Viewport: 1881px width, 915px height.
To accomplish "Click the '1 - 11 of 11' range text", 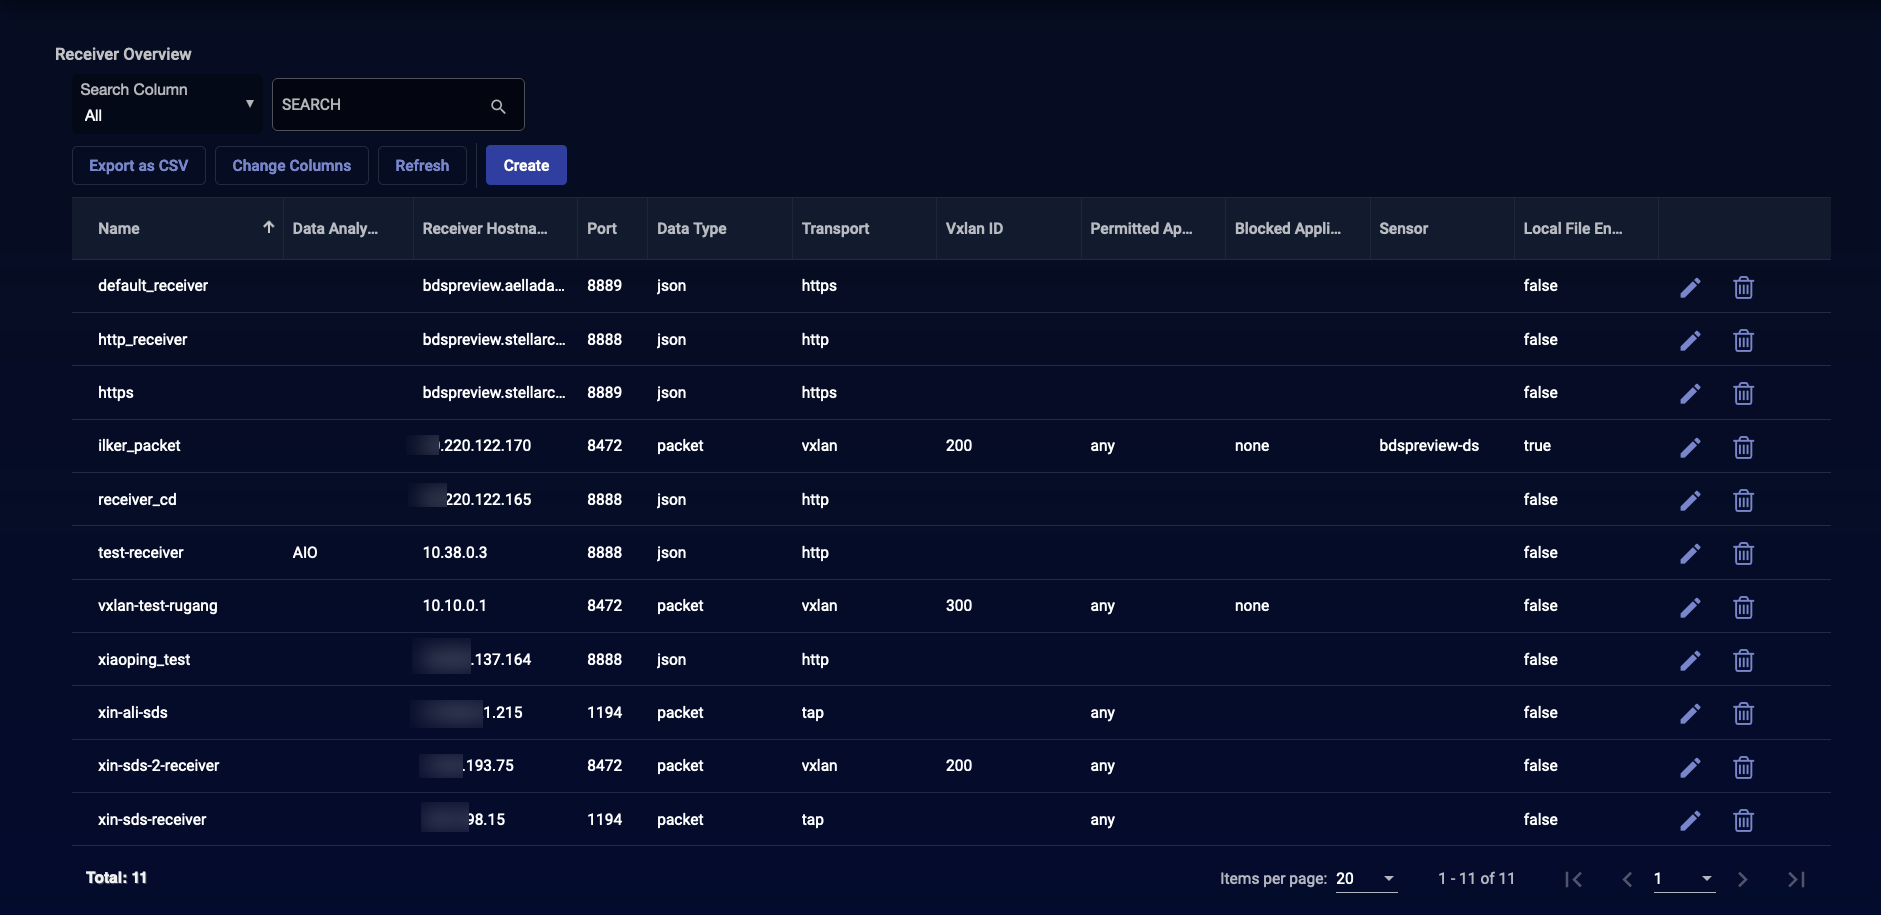I will pos(1476,879).
